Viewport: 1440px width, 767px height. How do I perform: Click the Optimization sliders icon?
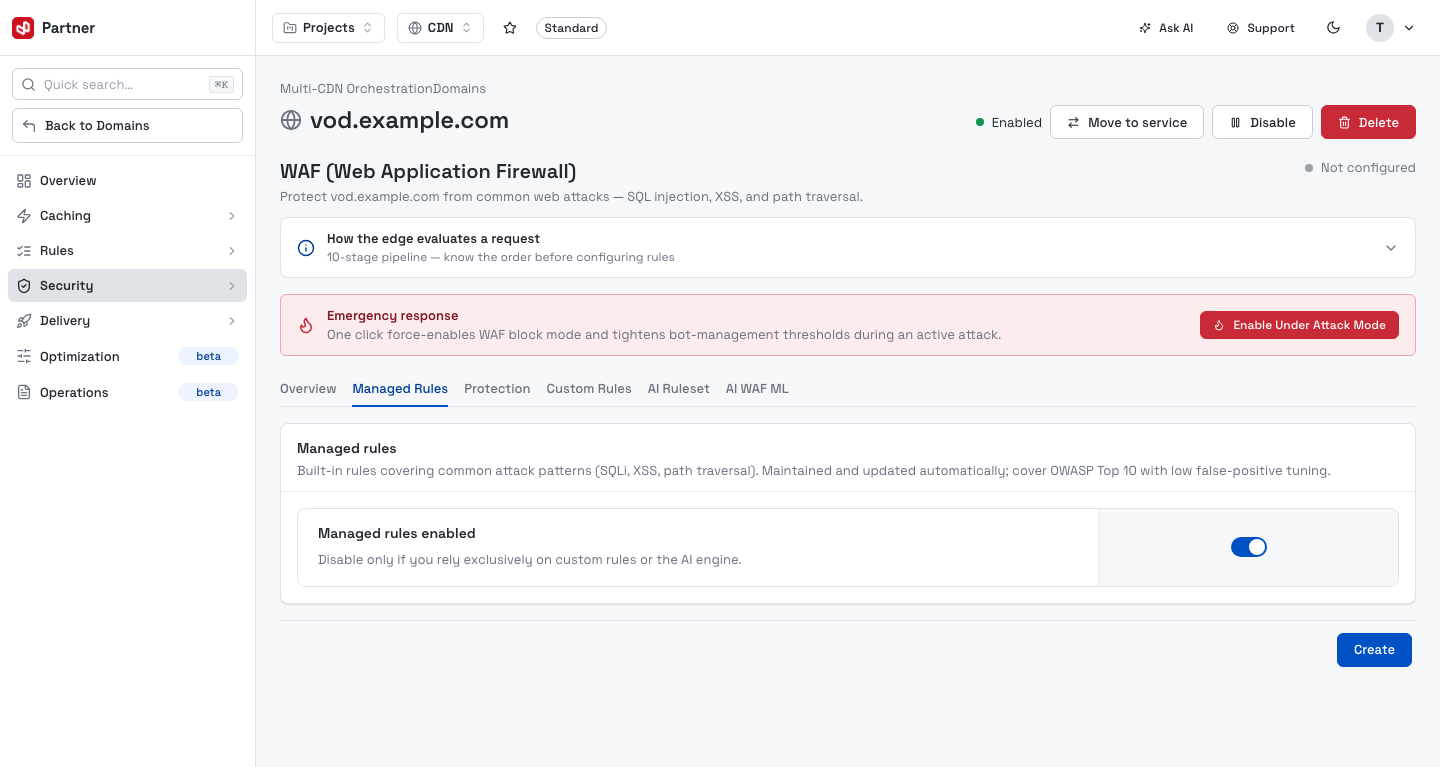click(24, 357)
